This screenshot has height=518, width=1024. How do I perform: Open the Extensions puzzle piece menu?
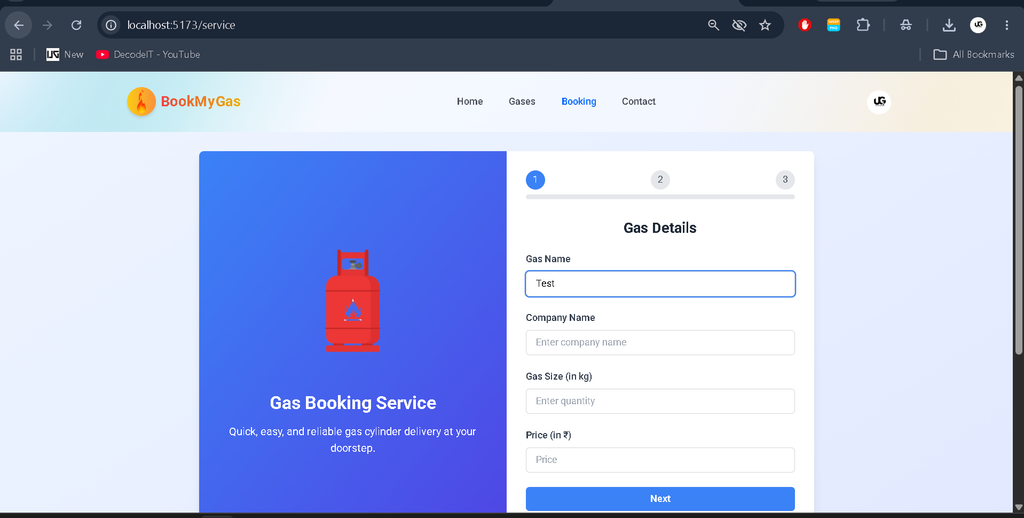(x=863, y=25)
